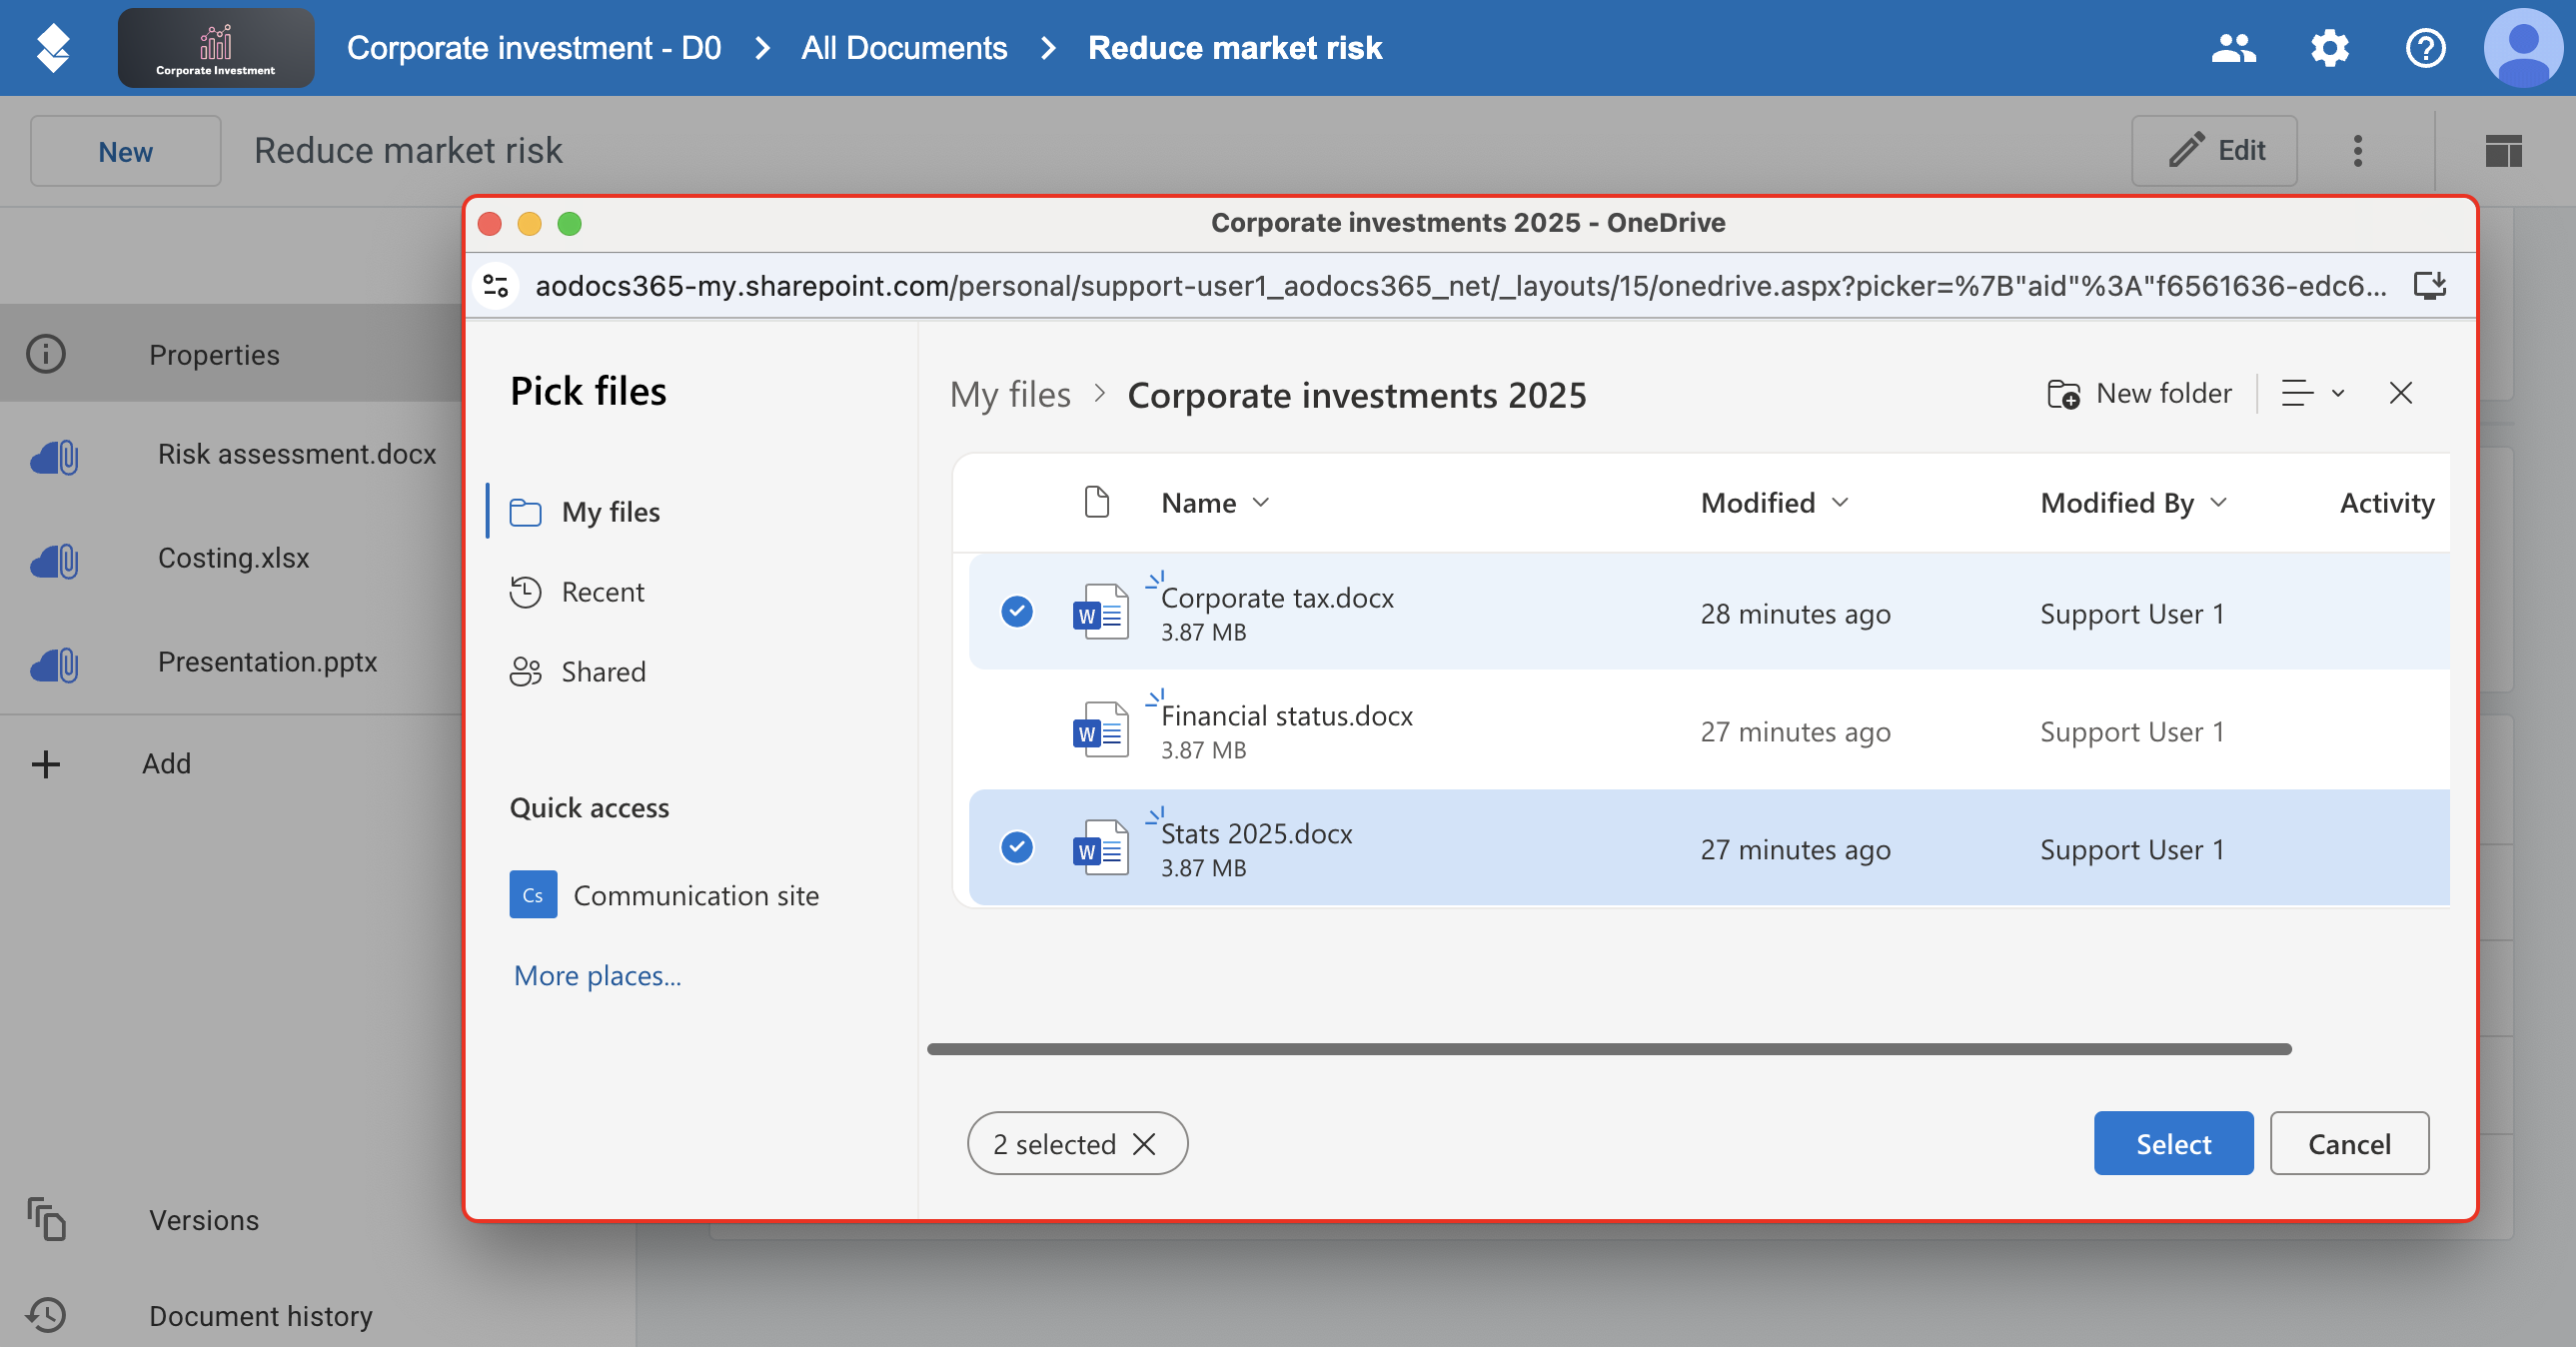Click the plus icon next to Add
Image resolution: width=2576 pixels, height=1347 pixels.
point(46,764)
